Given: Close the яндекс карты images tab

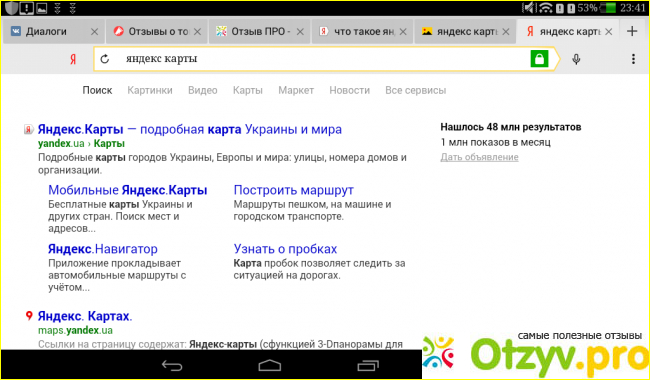Looking at the screenshot, I should tap(506, 31).
